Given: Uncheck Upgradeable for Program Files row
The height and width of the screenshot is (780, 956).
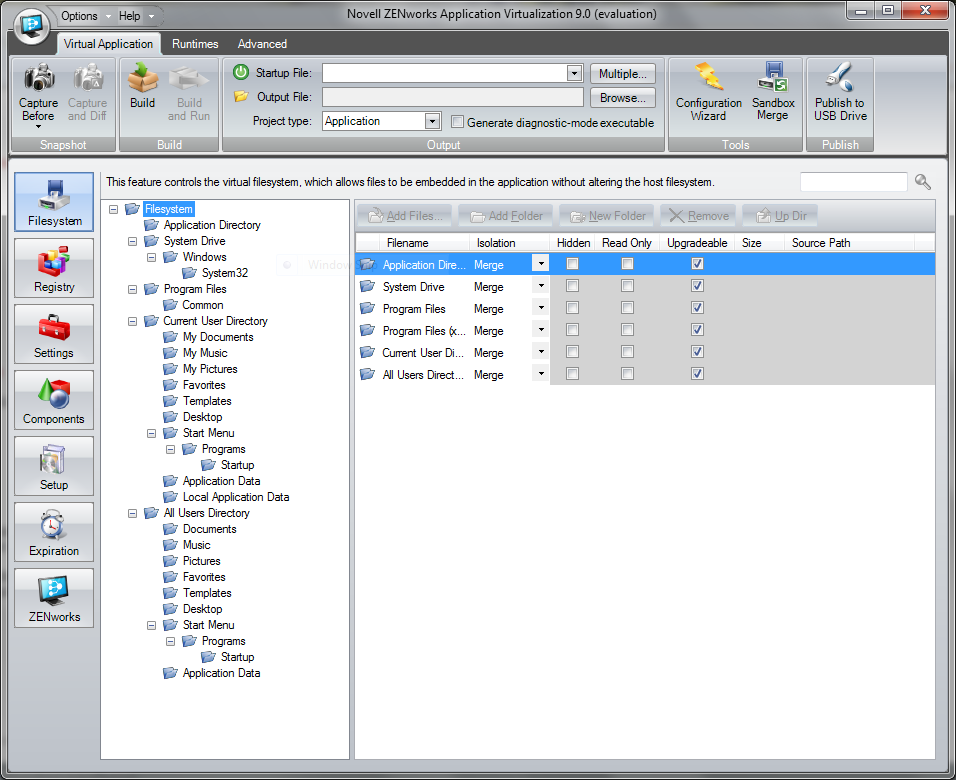Looking at the screenshot, I should [697, 307].
